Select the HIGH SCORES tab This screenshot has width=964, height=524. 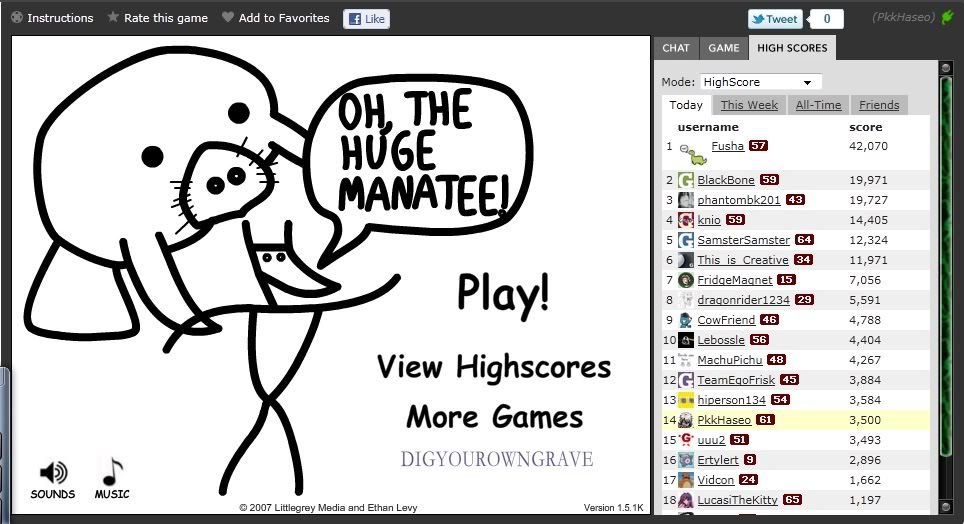[x=792, y=48]
